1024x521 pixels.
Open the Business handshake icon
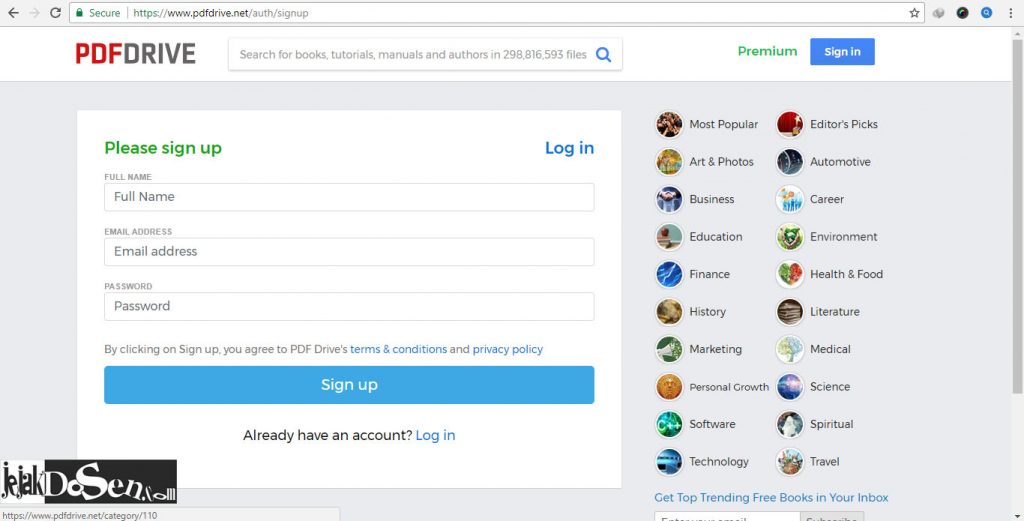(x=669, y=199)
